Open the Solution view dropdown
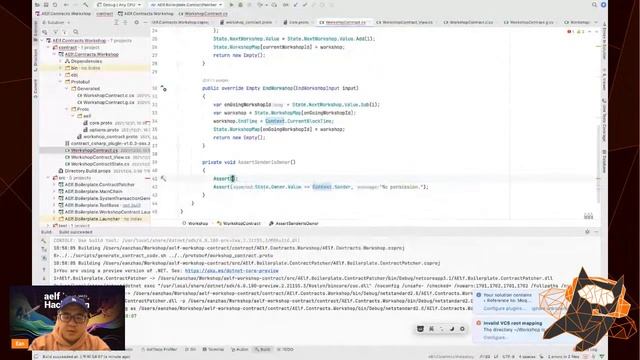 (56, 22)
